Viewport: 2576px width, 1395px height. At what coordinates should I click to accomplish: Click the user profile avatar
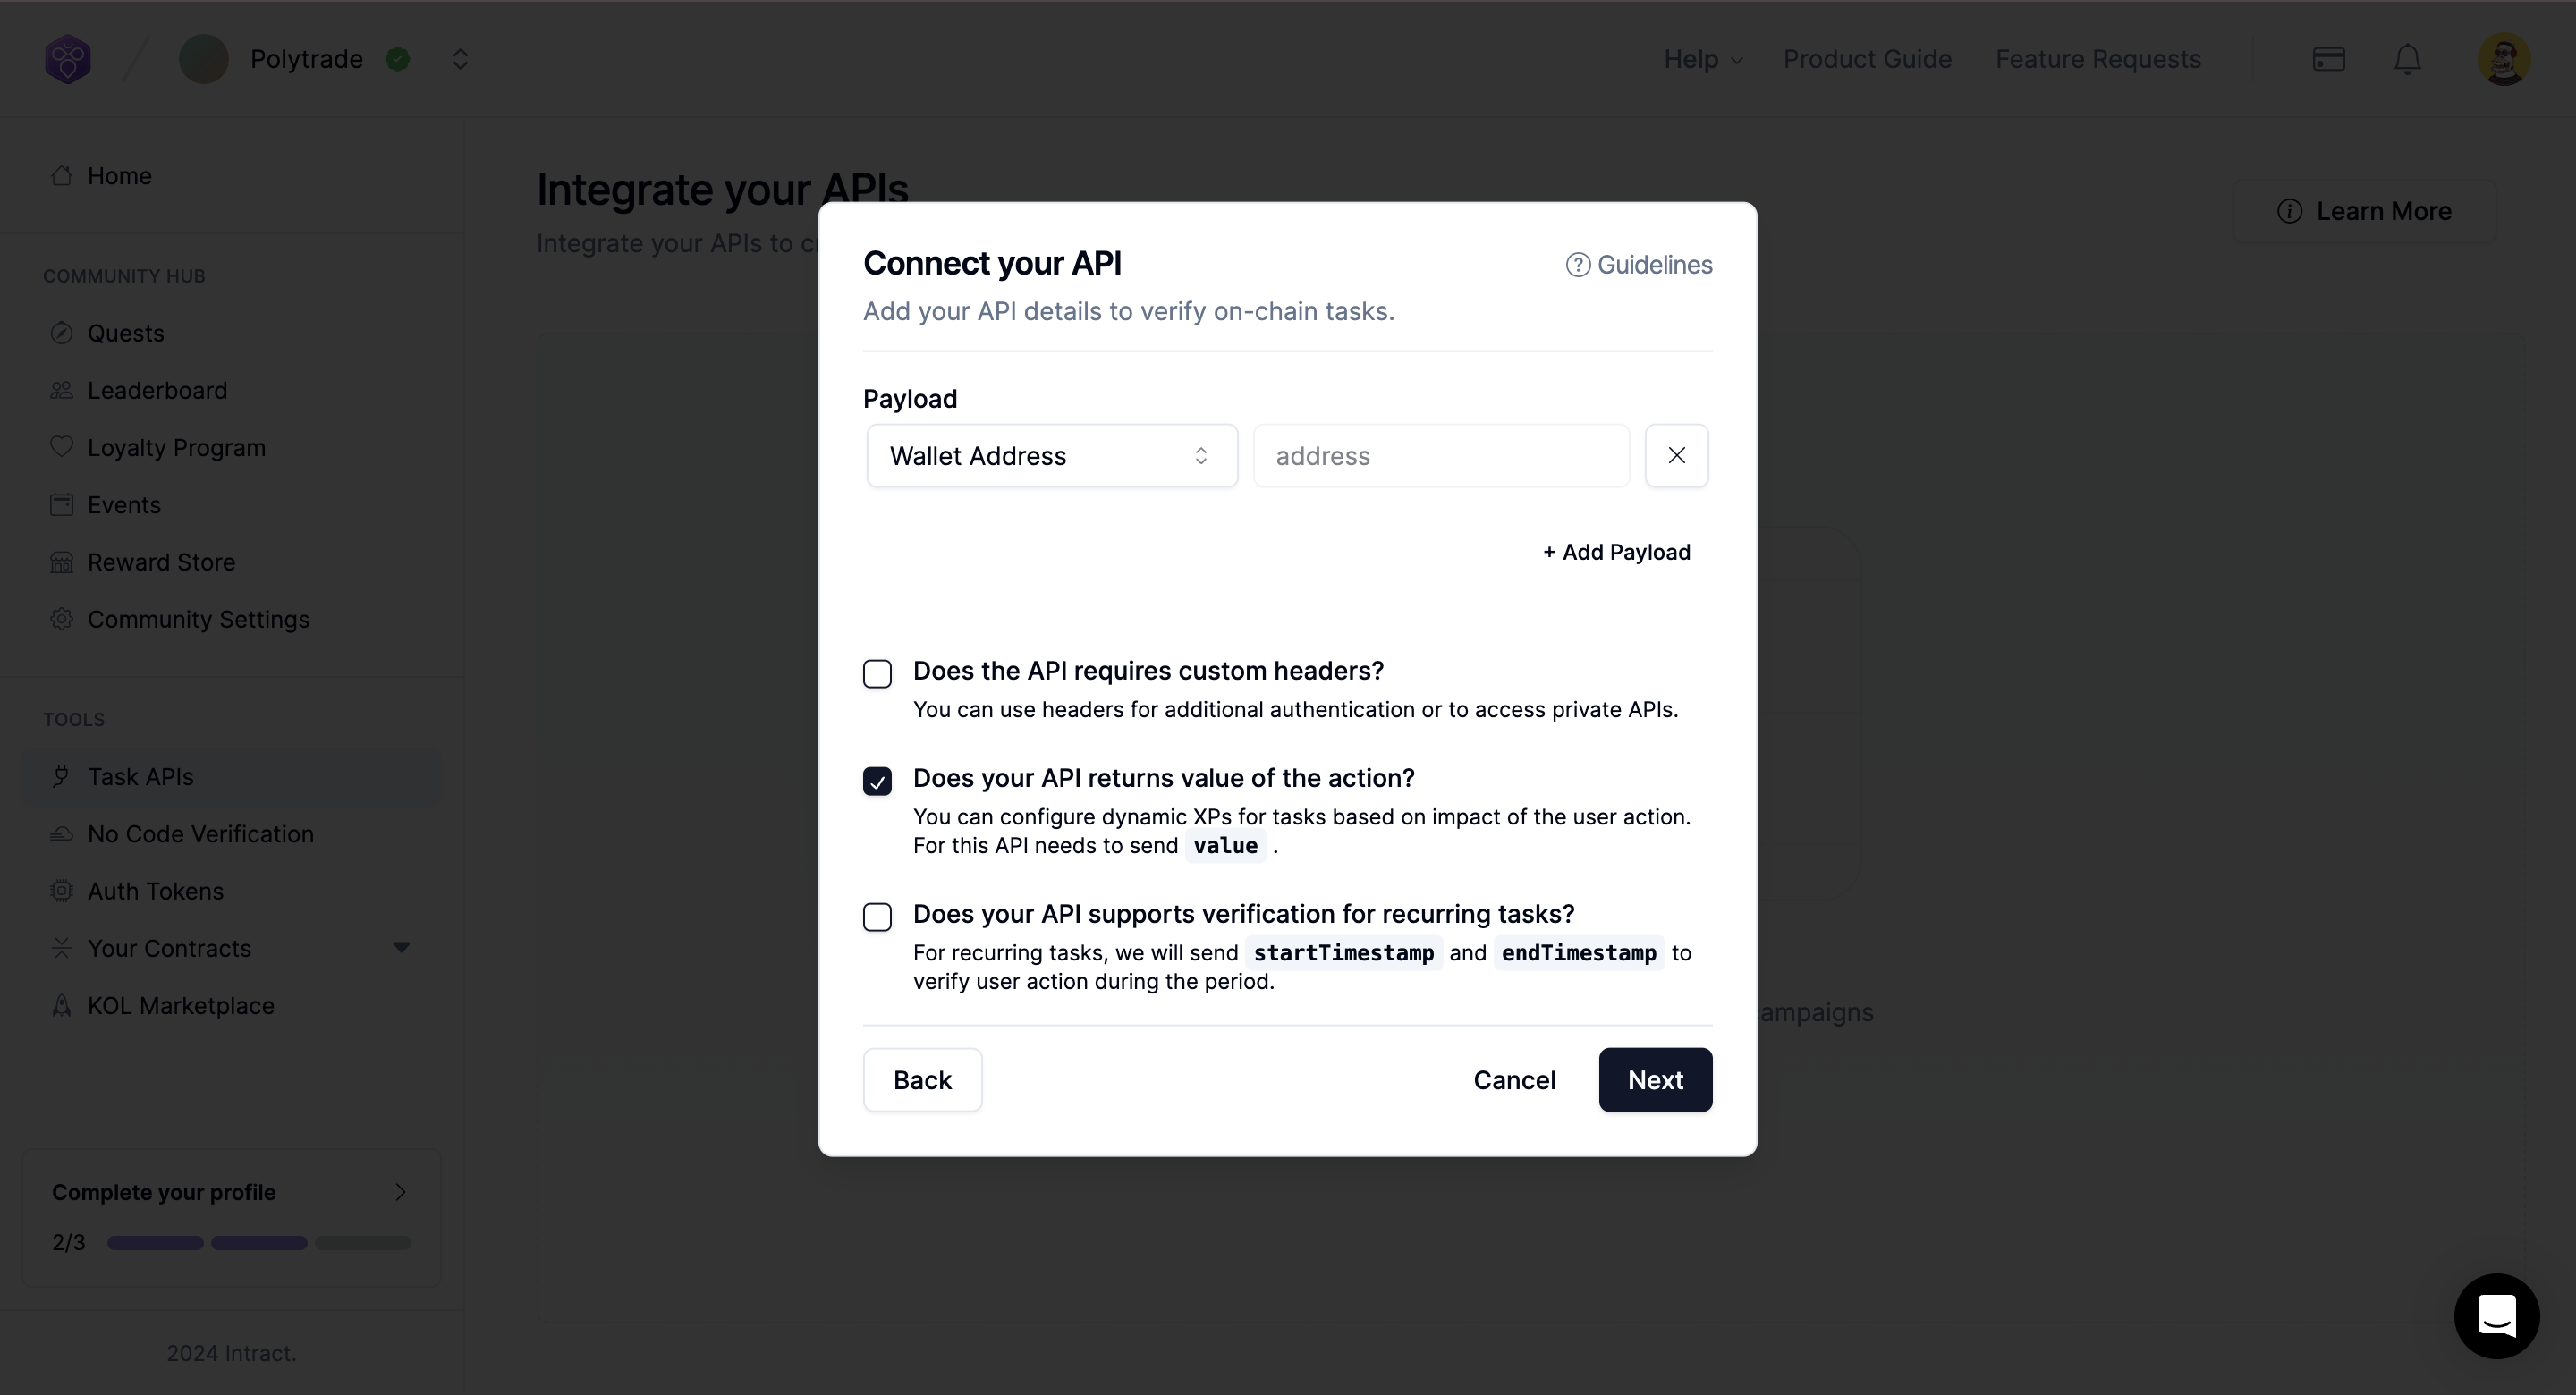pos(2503,60)
